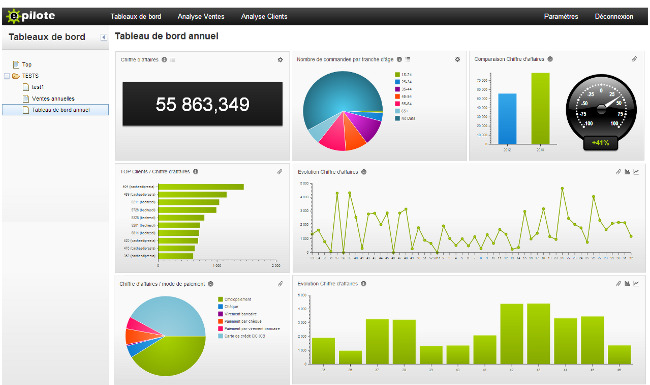Open the Analyse Clients menu

coord(264,17)
